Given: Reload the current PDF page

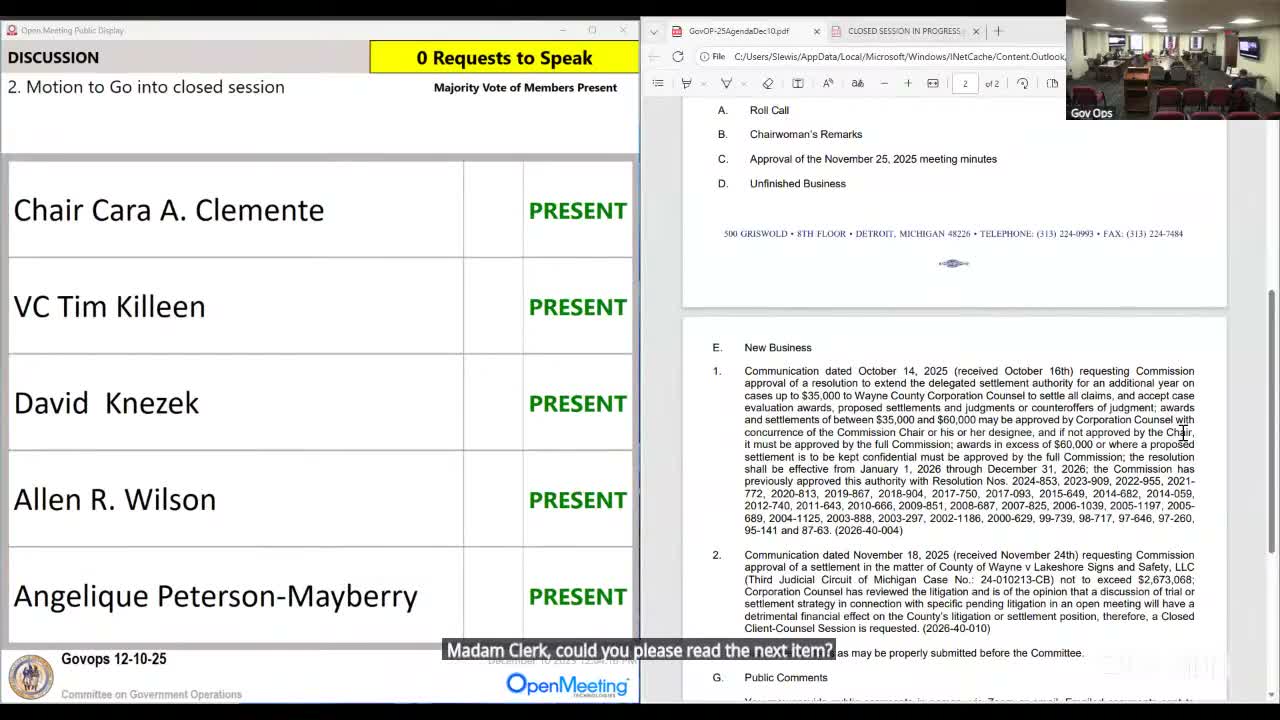Looking at the screenshot, I should tap(678, 57).
